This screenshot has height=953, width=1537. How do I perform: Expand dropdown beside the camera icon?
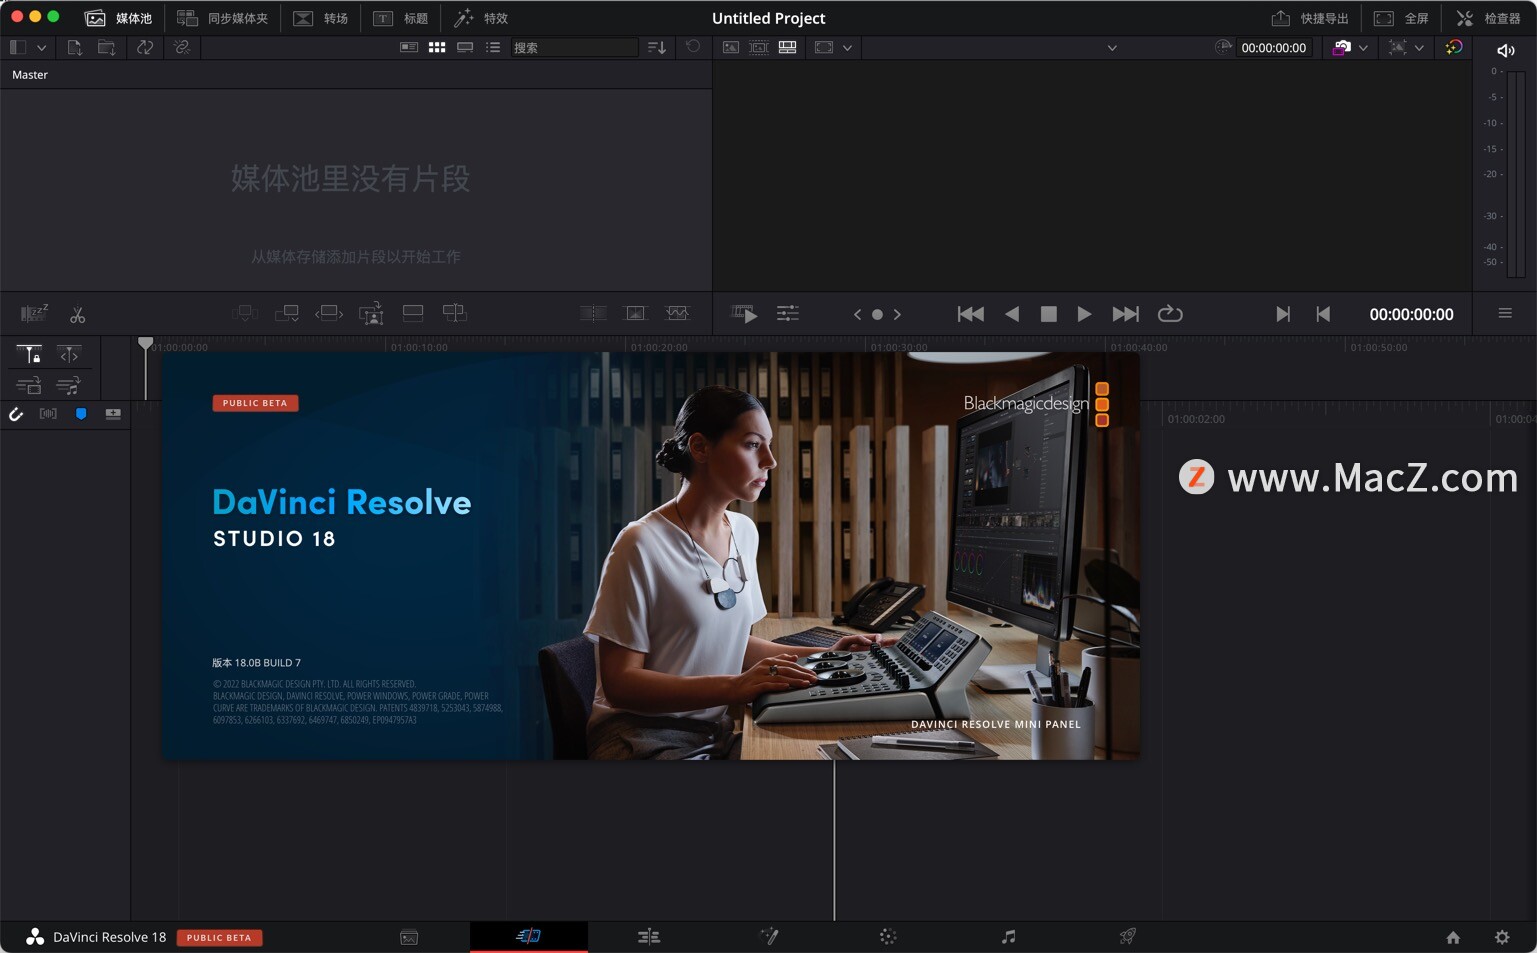[x=1363, y=47]
